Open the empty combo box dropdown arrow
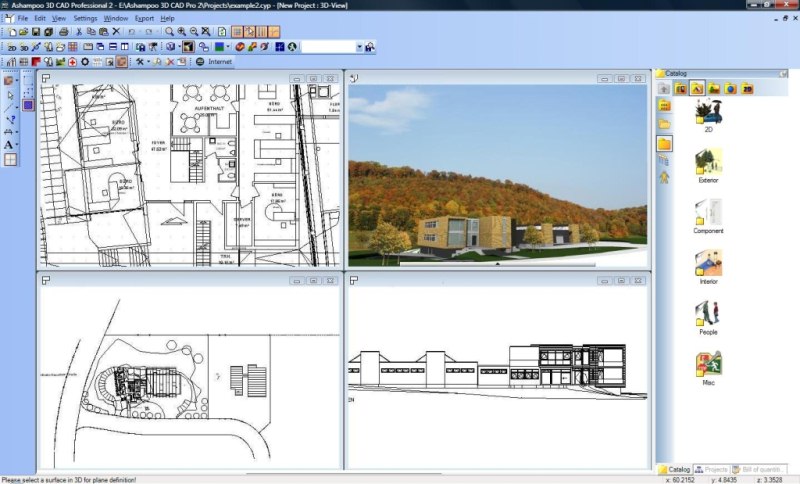This screenshot has height=484, width=800. coord(359,47)
